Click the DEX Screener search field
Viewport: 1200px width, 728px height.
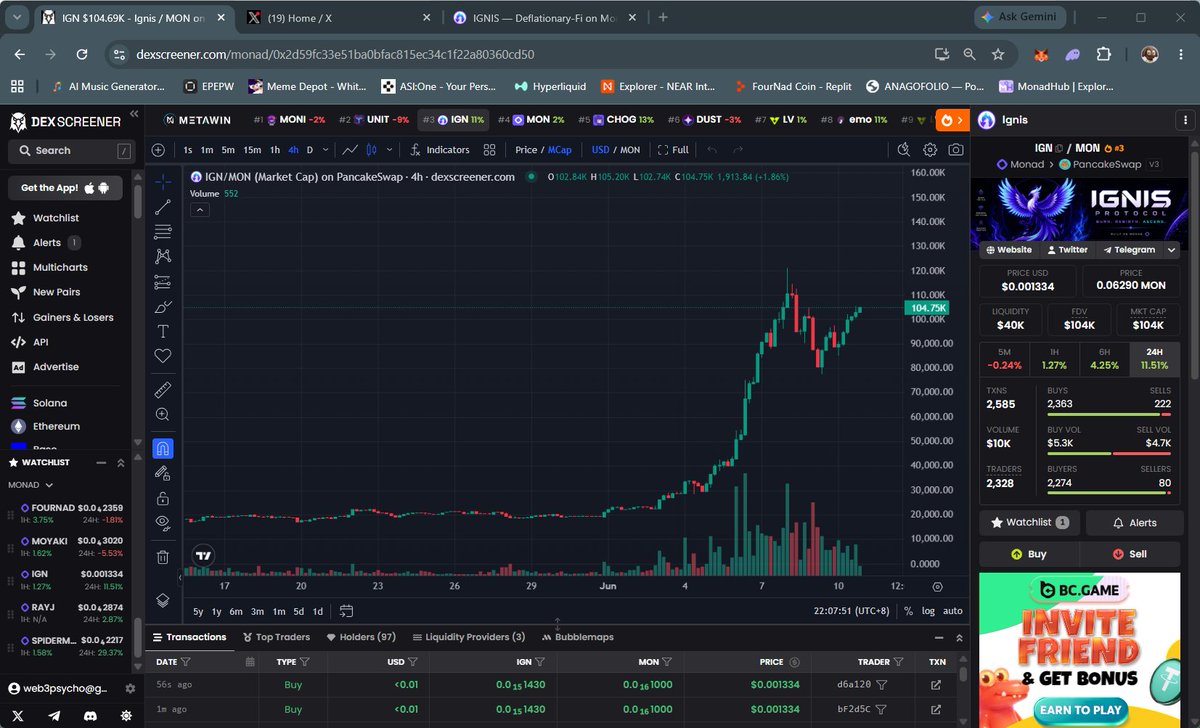[70, 150]
